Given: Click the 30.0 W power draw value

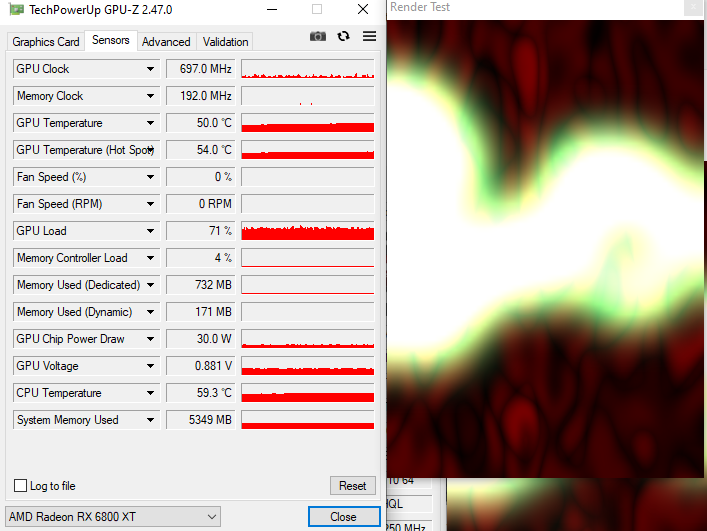Looking at the screenshot, I should [201, 339].
